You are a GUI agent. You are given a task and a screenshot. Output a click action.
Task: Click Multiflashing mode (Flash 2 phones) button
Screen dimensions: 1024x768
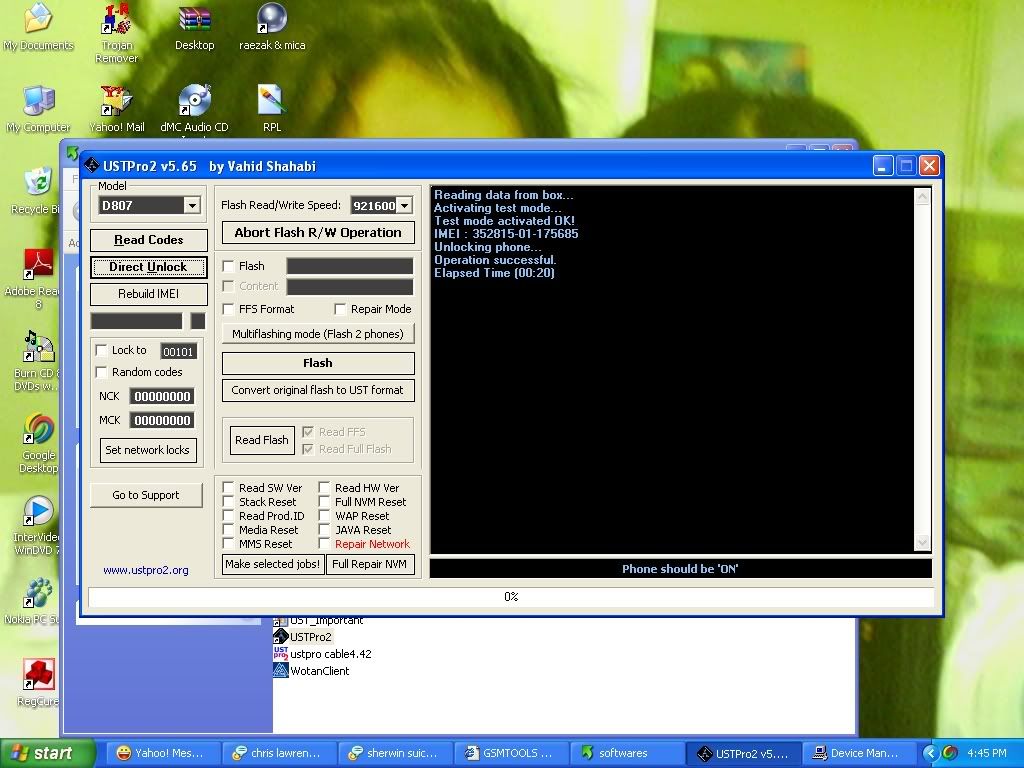tap(318, 334)
